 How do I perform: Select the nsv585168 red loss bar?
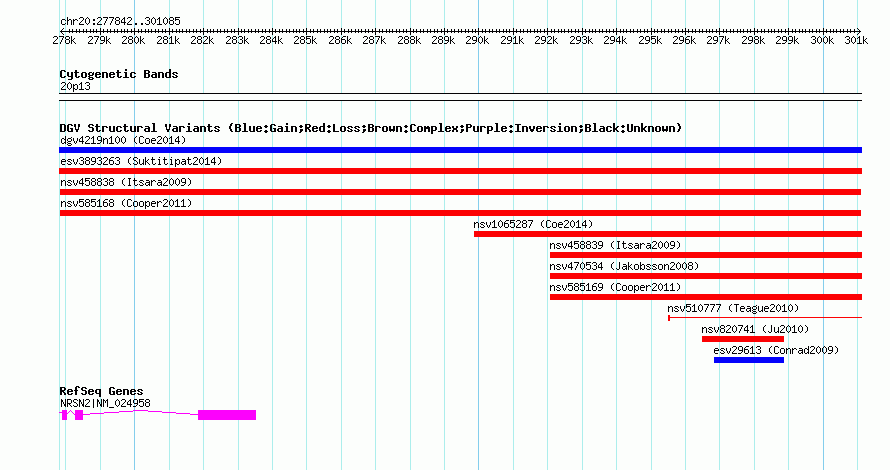pos(460,213)
